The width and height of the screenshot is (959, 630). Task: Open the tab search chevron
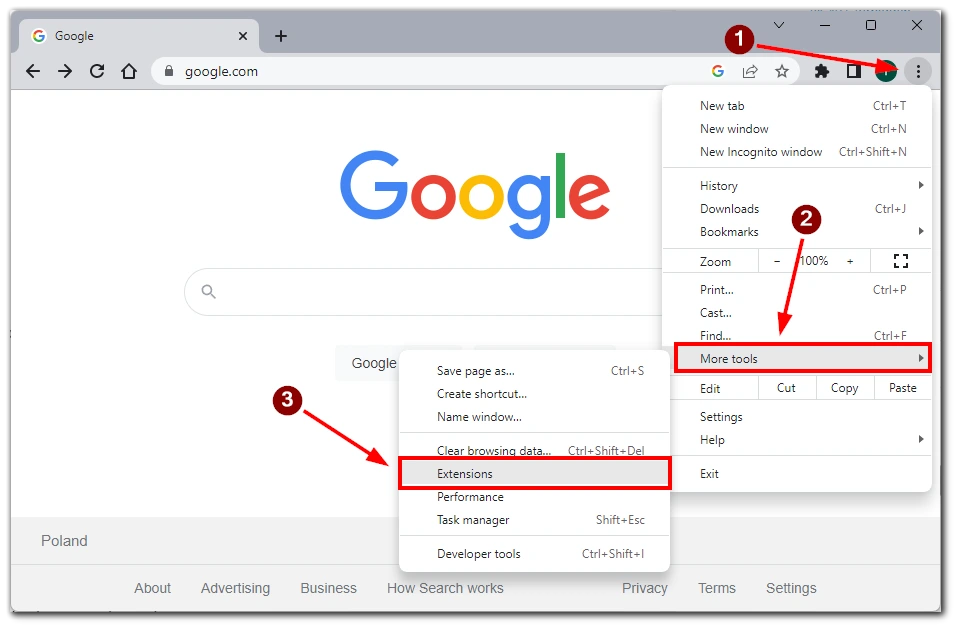(779, 25)
